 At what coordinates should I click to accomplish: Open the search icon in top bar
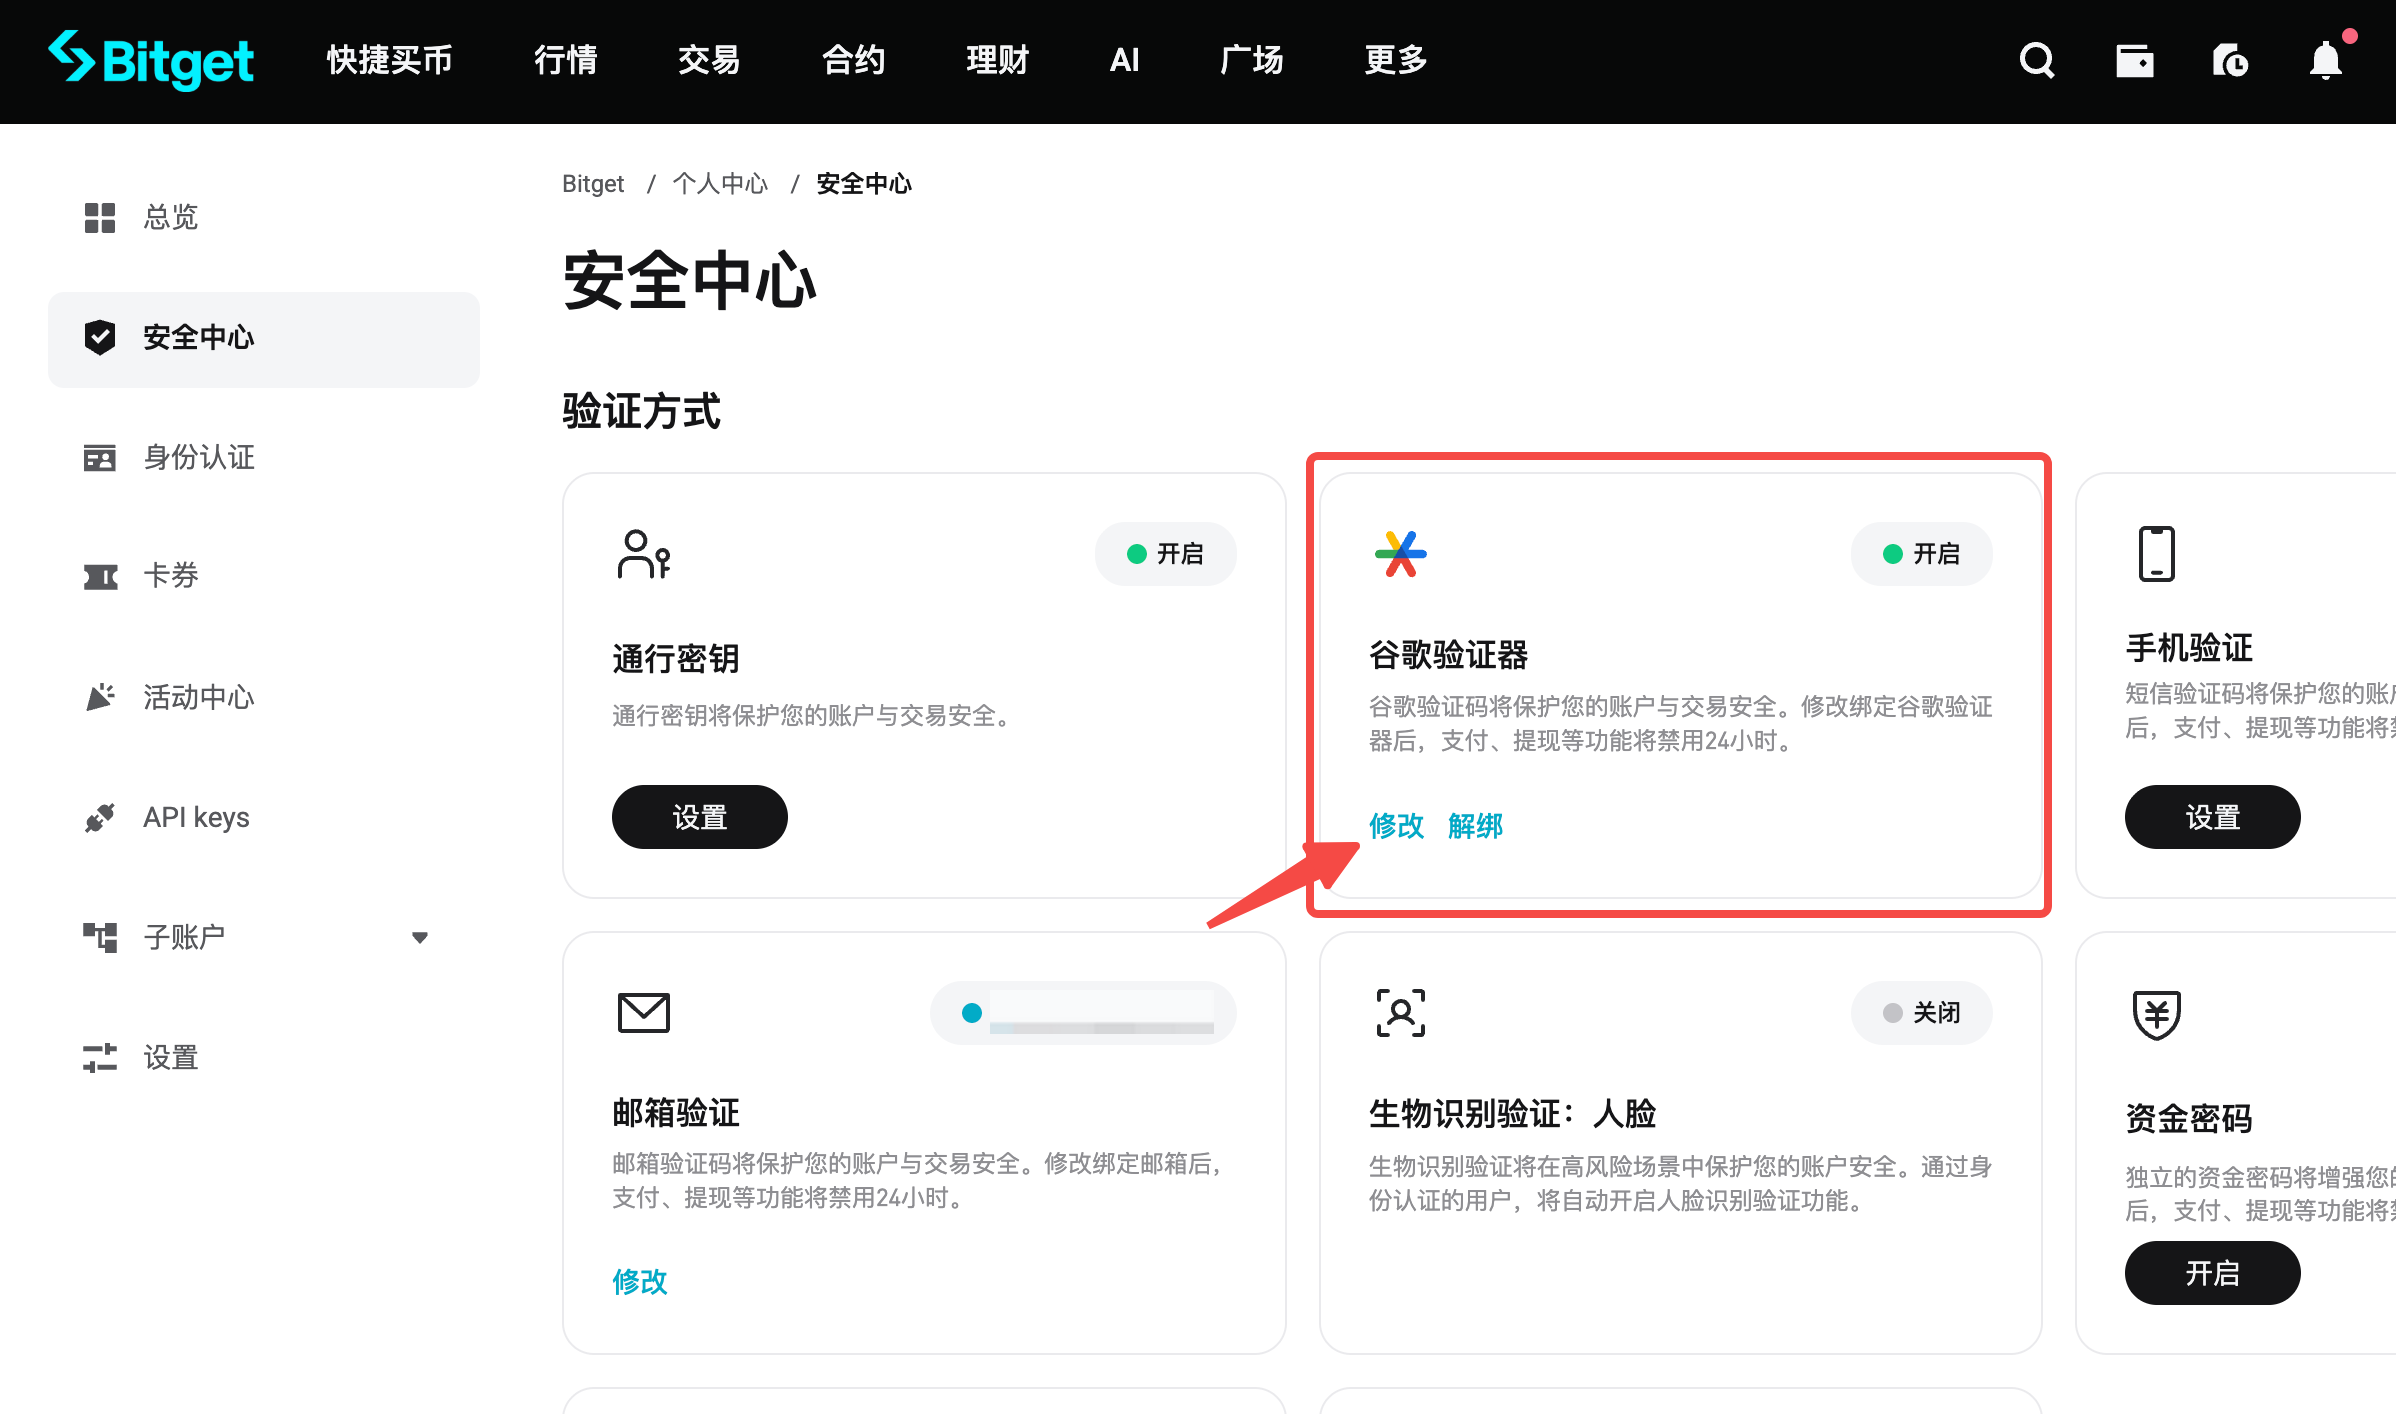pos(2036,60)
